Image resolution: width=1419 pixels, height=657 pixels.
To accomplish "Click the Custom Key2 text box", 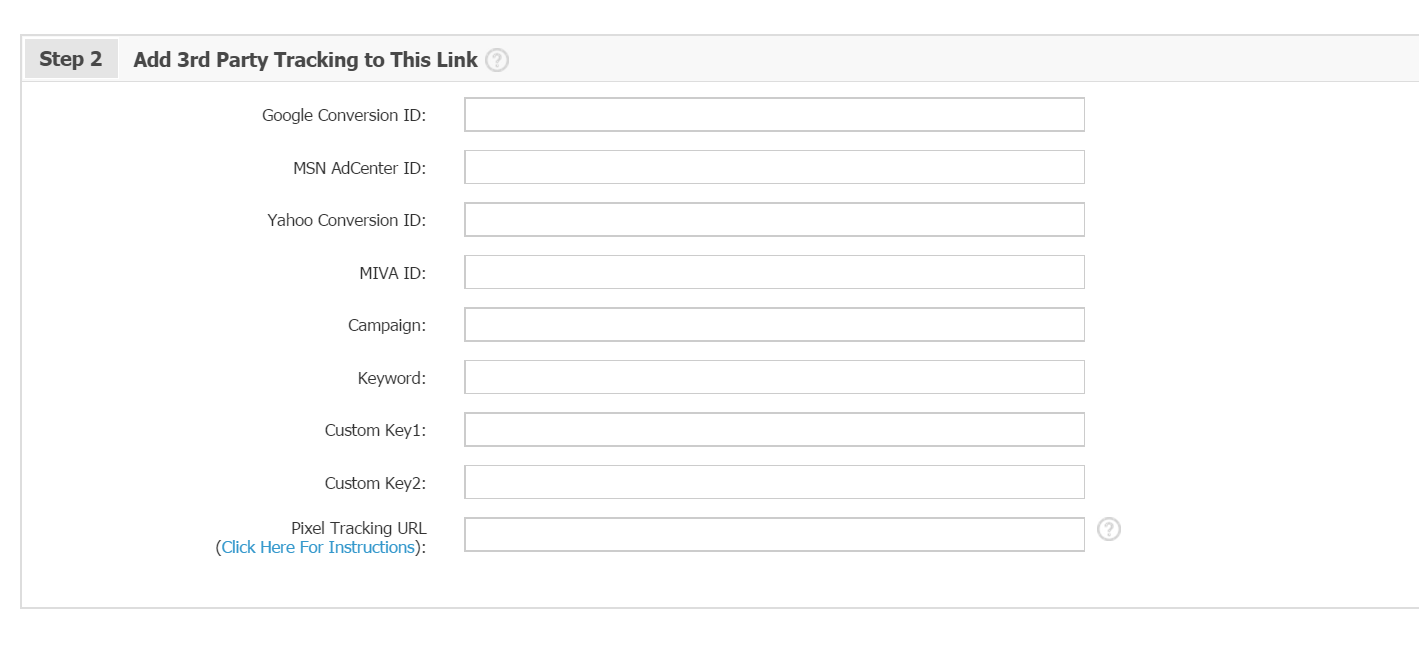I will click(x=774, y=482).
